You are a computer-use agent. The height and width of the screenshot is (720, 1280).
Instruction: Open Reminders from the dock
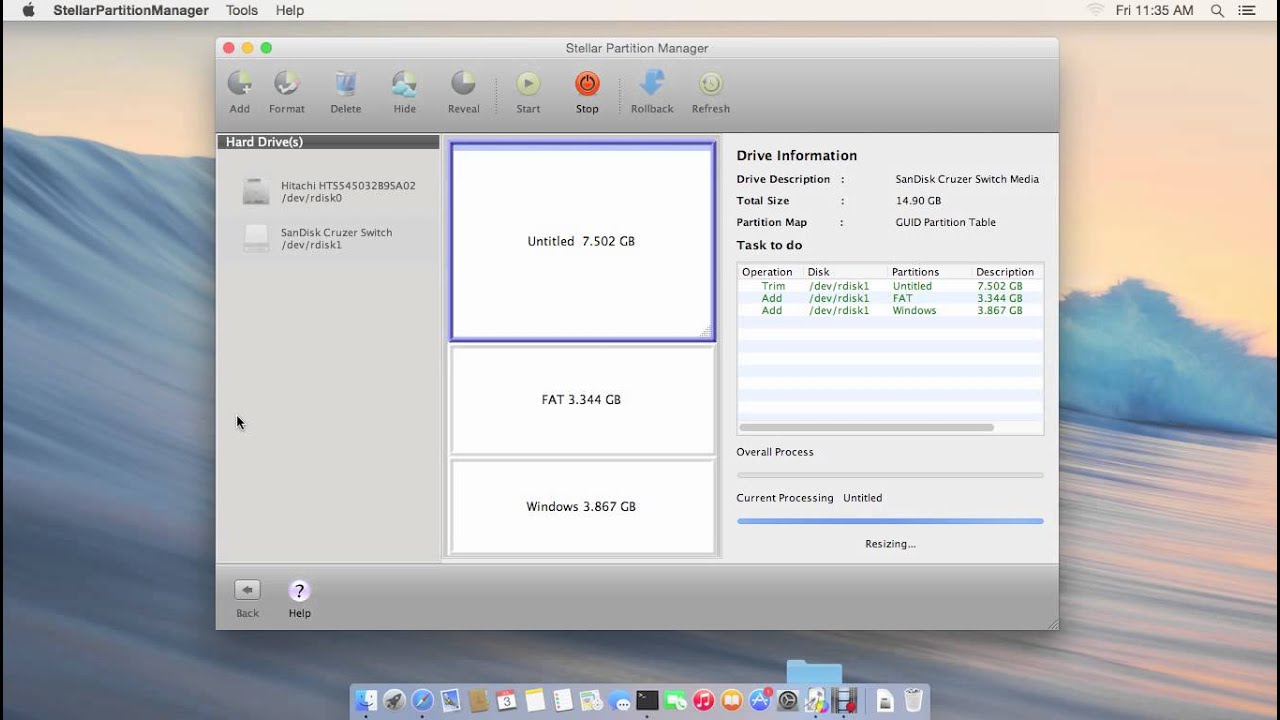pyautogui.click(x=563, y=700)
